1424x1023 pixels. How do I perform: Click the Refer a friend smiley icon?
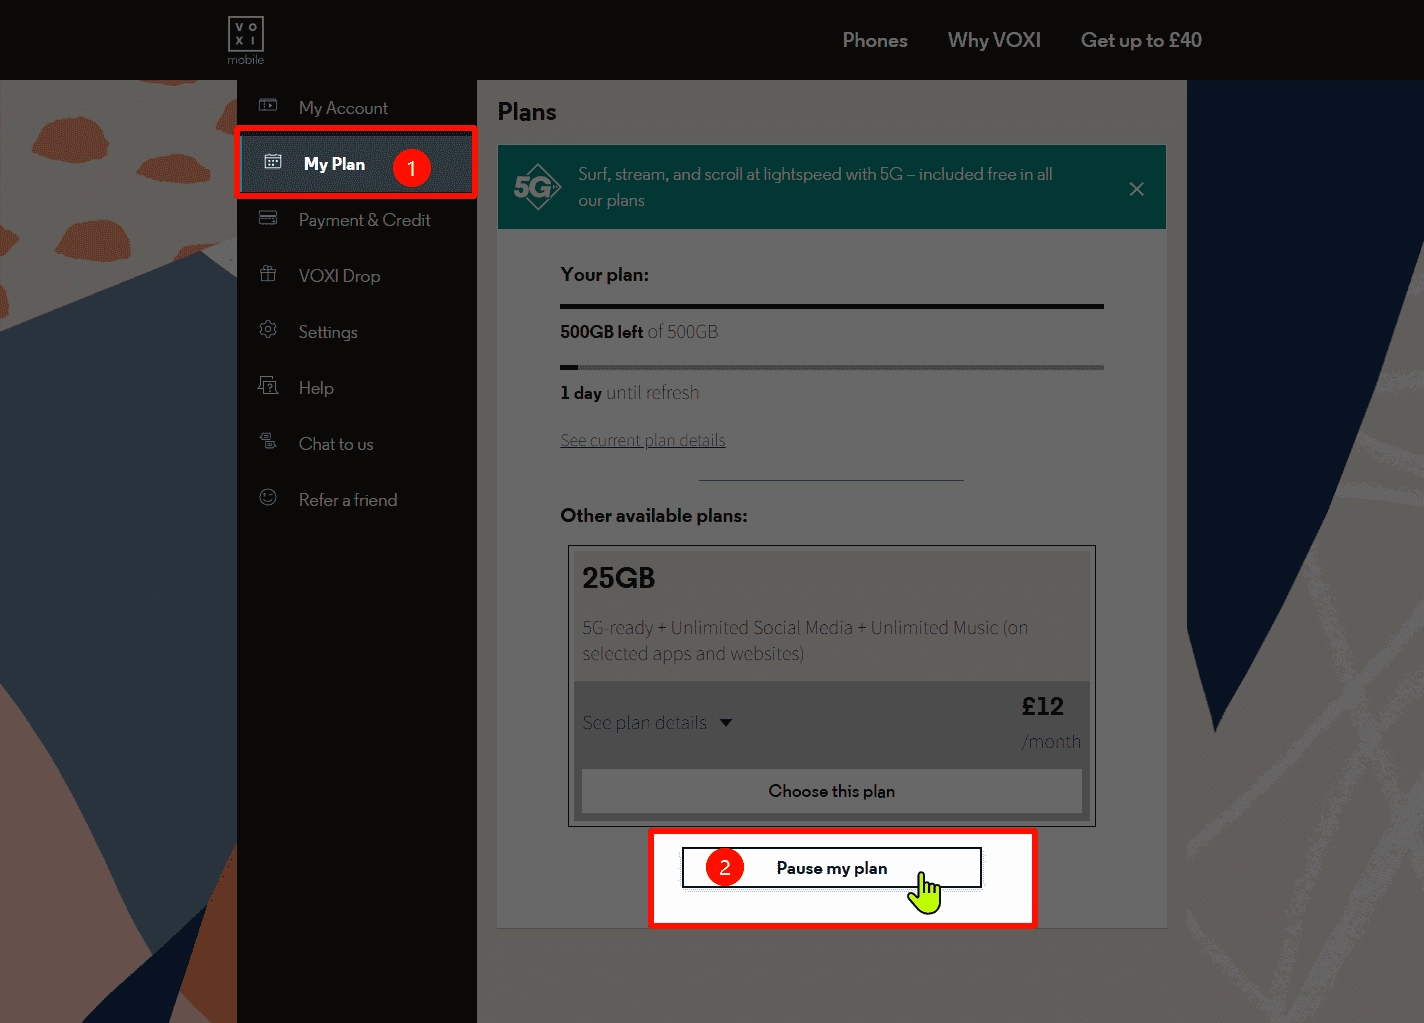point(268,497)
